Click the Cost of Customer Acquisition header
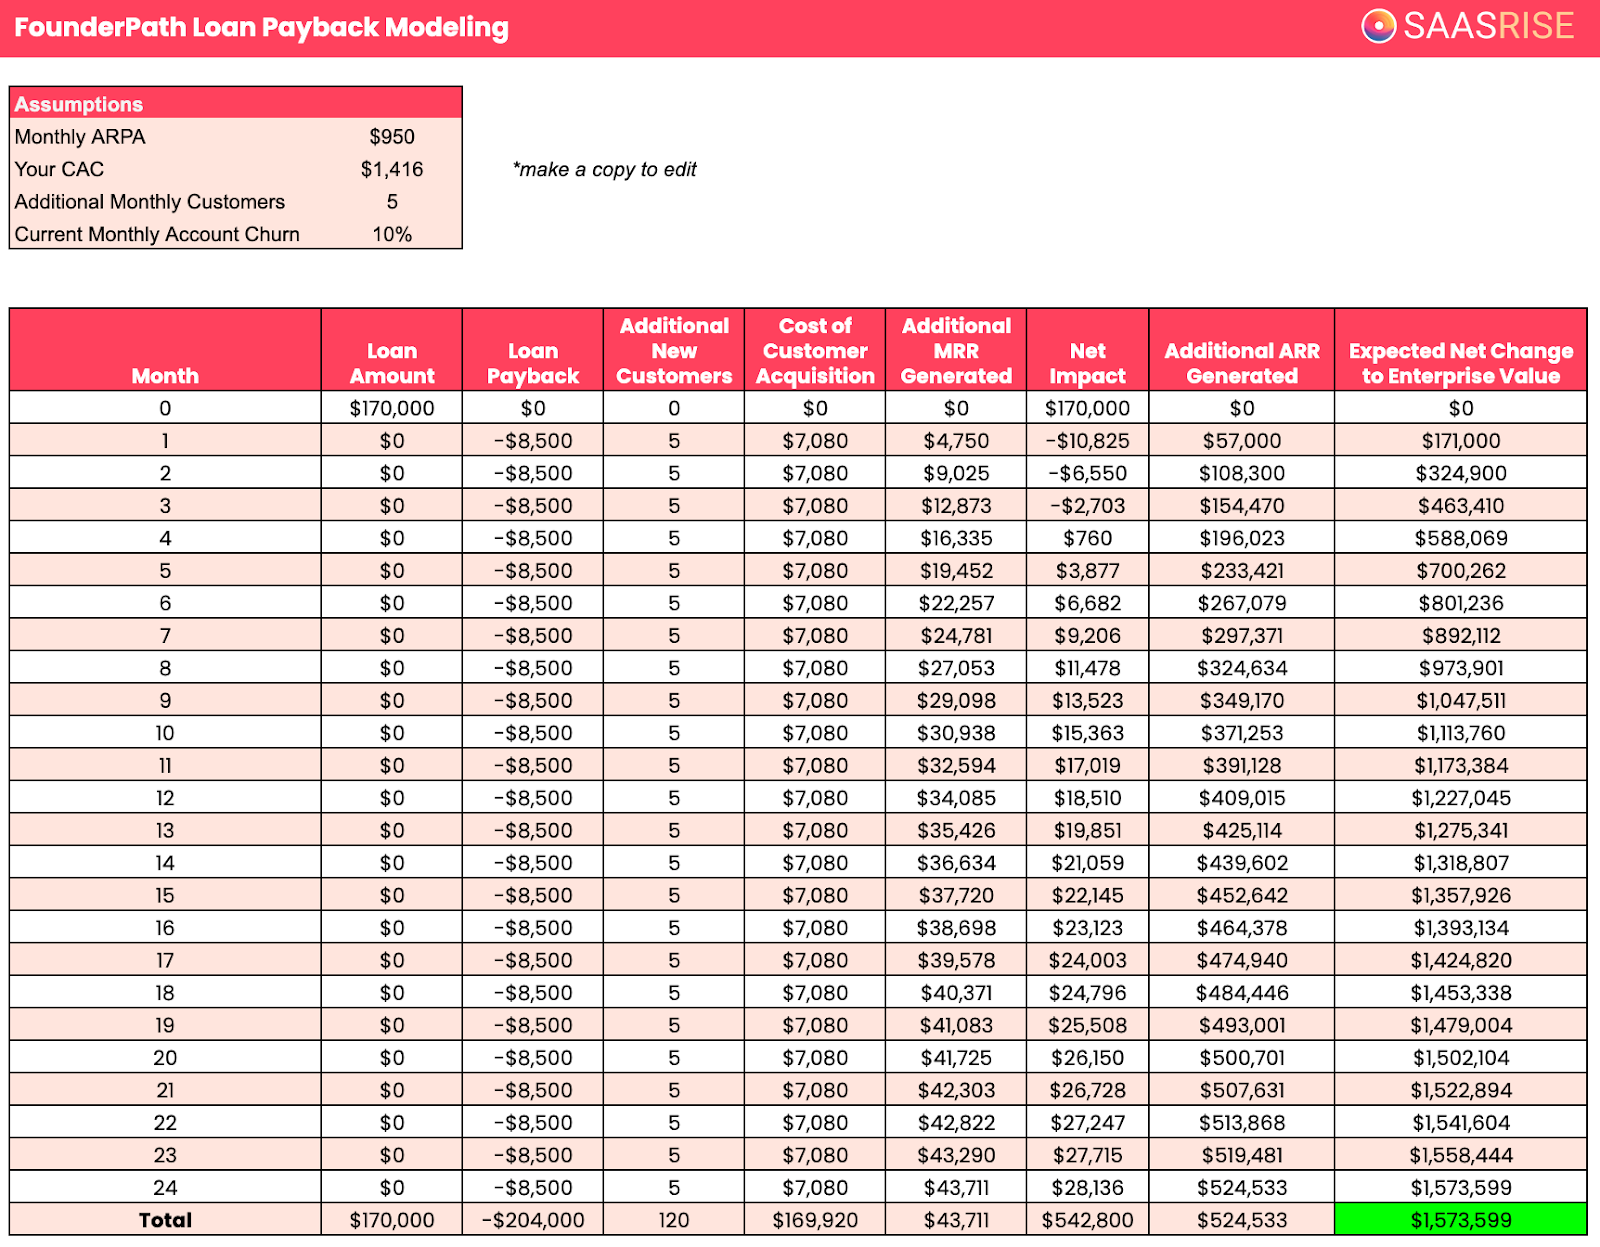This screenshot has width=1600, height=1247. (815, 350)
